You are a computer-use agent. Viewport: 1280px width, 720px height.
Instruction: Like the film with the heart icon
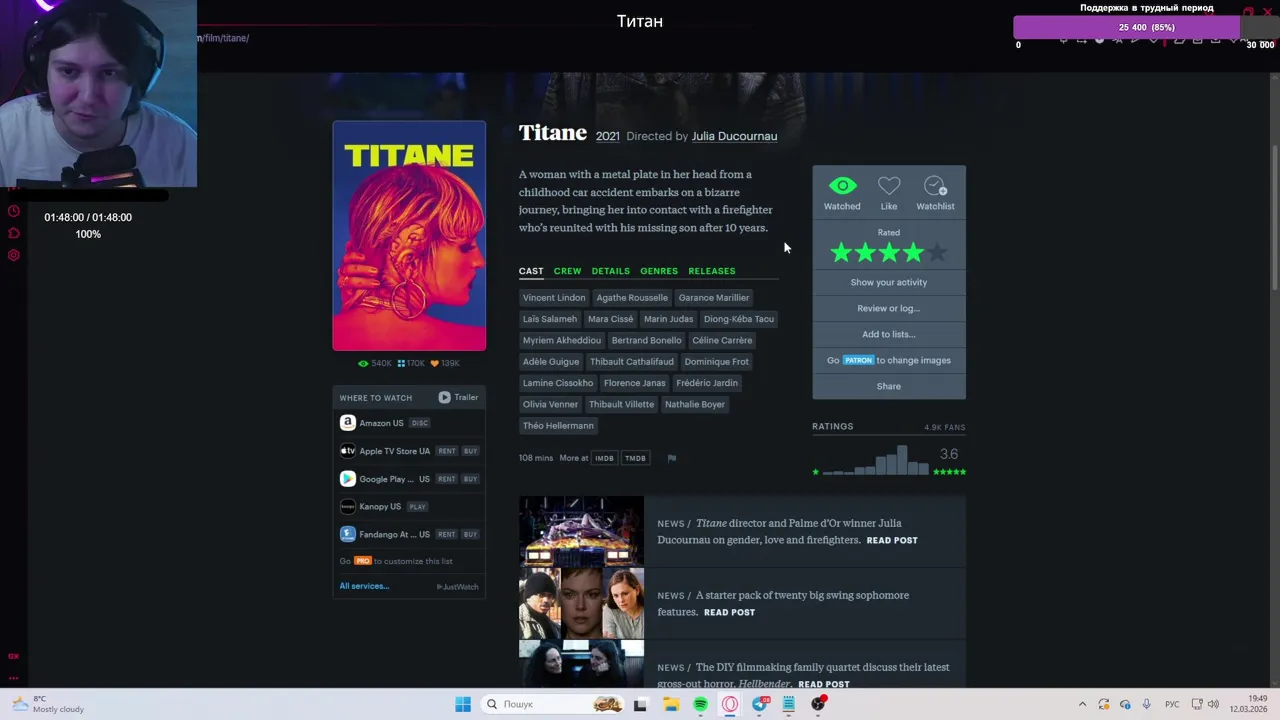(889, 186)
